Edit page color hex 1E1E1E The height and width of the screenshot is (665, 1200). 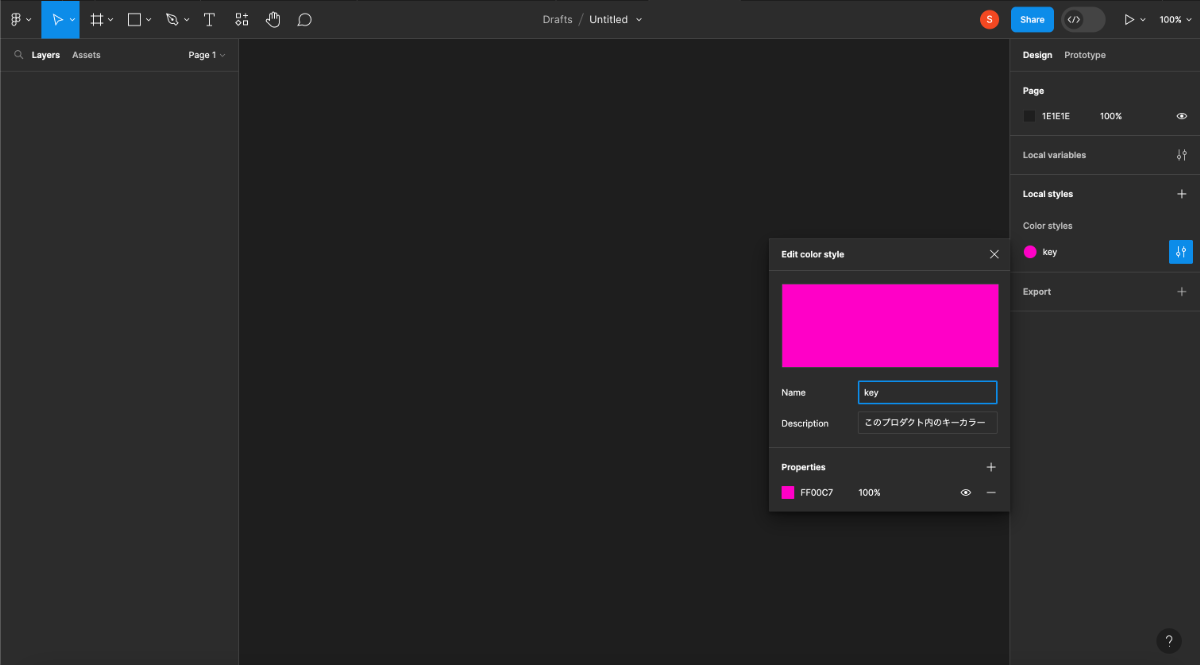(1056, 116)
